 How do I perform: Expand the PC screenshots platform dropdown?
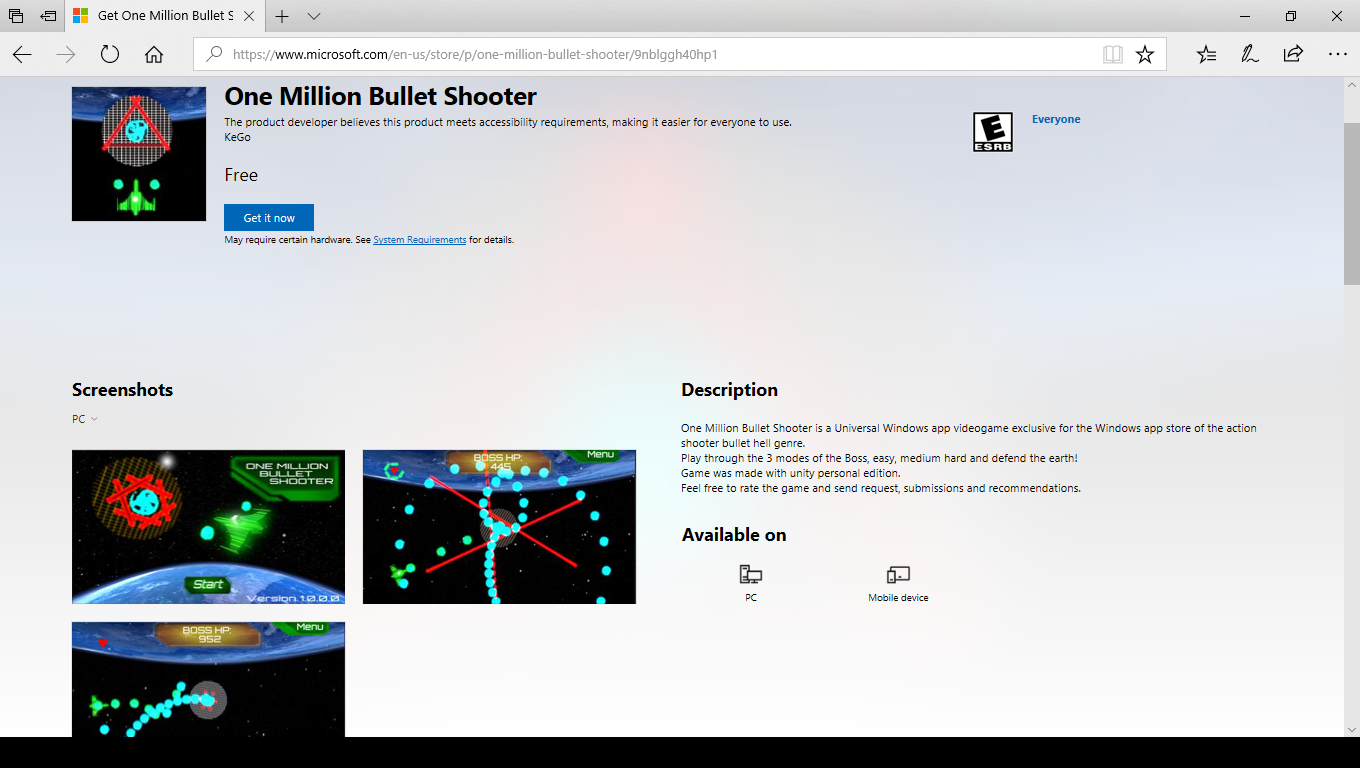coord(85,419)
